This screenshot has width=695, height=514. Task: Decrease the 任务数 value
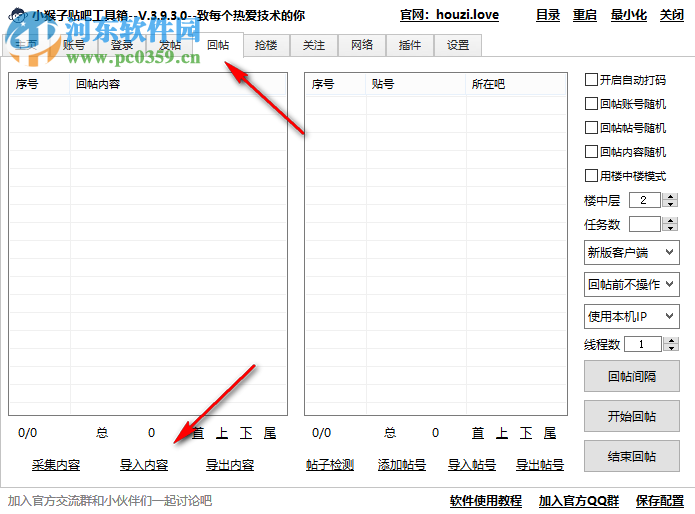[x=671, y=228]
